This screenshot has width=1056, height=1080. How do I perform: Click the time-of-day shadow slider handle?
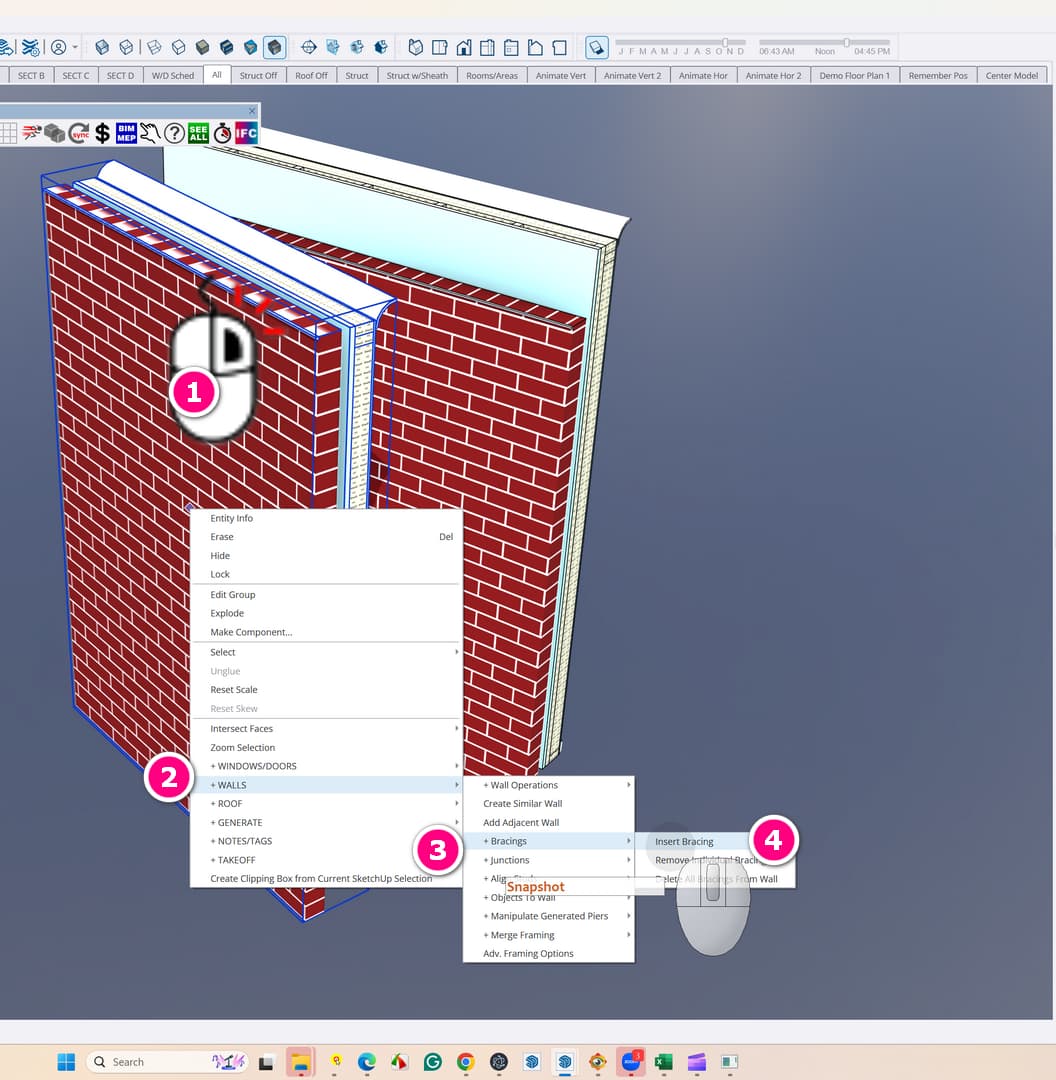[x=847, y=43]
